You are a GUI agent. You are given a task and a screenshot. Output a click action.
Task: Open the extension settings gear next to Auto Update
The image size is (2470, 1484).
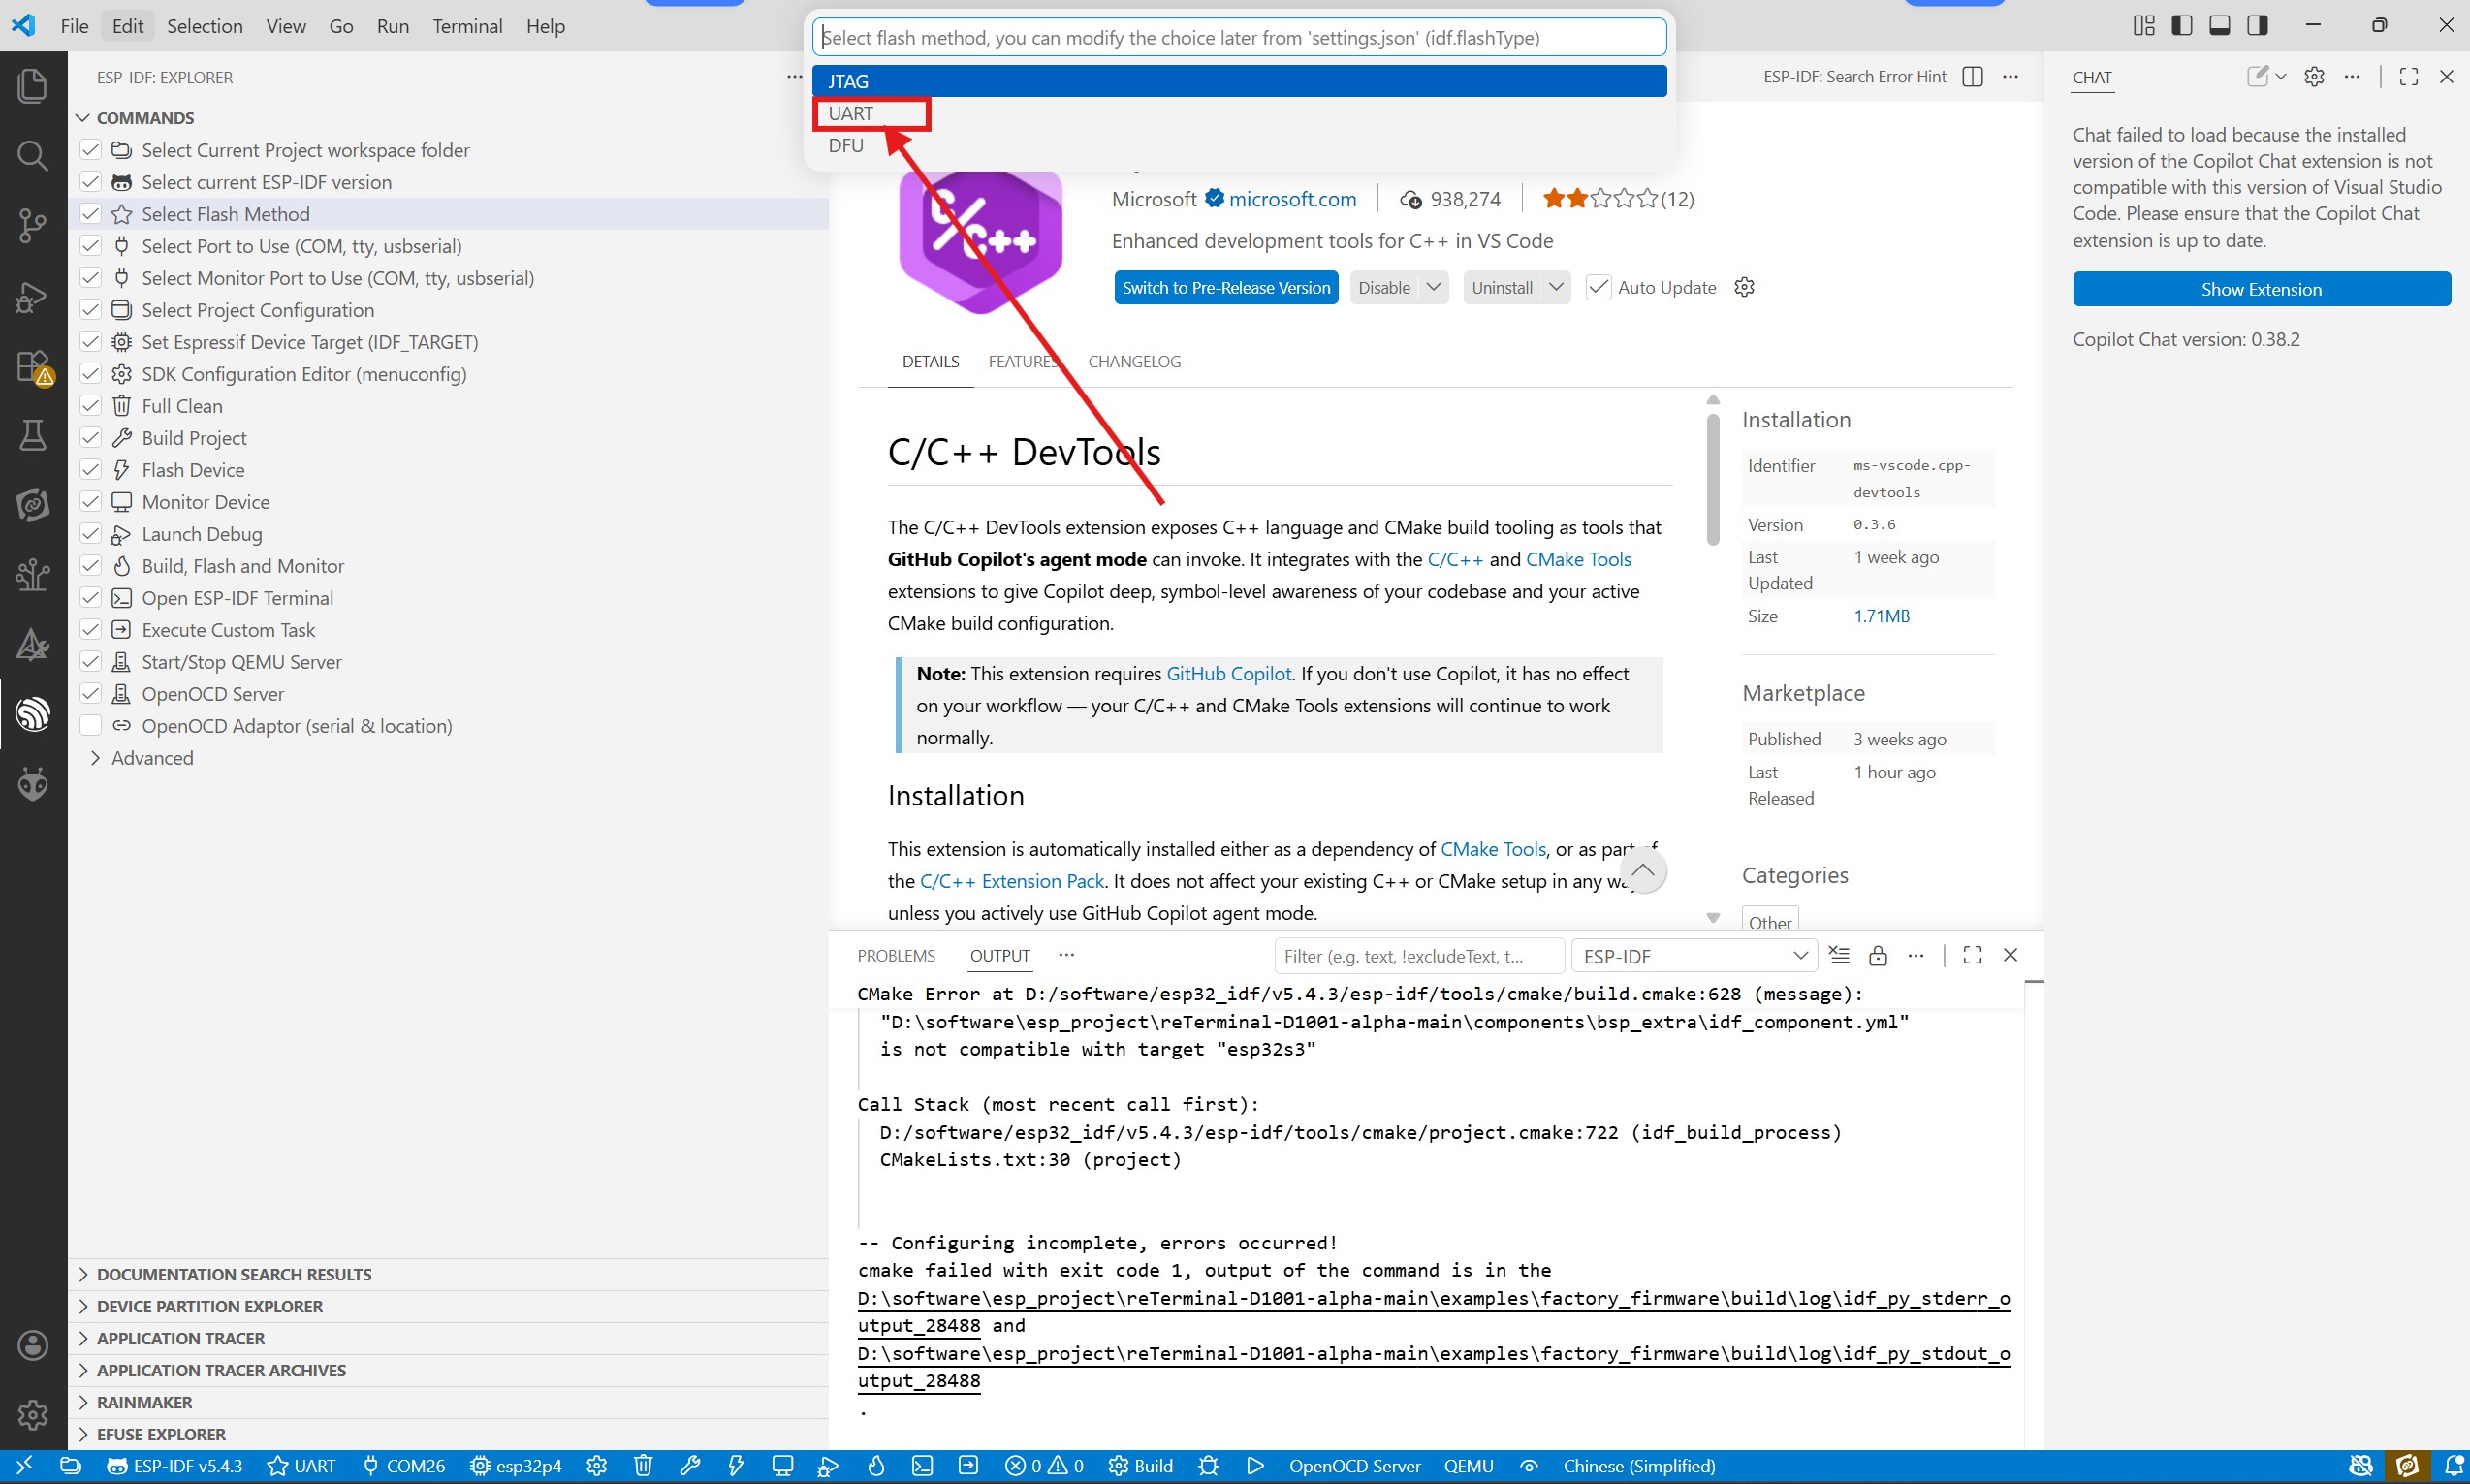(1744, 288)
